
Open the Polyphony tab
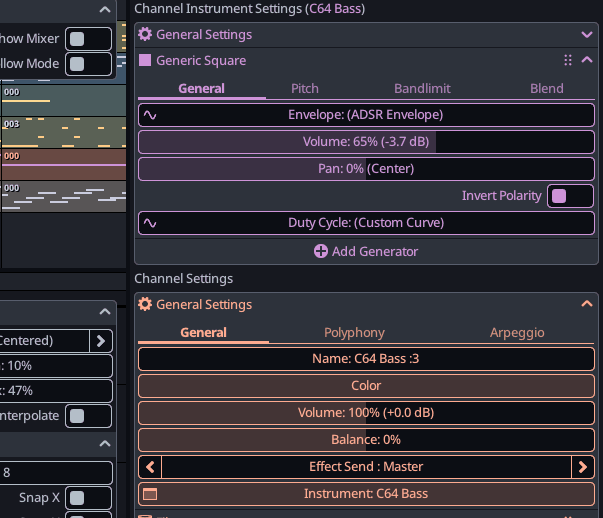point(354,332)
